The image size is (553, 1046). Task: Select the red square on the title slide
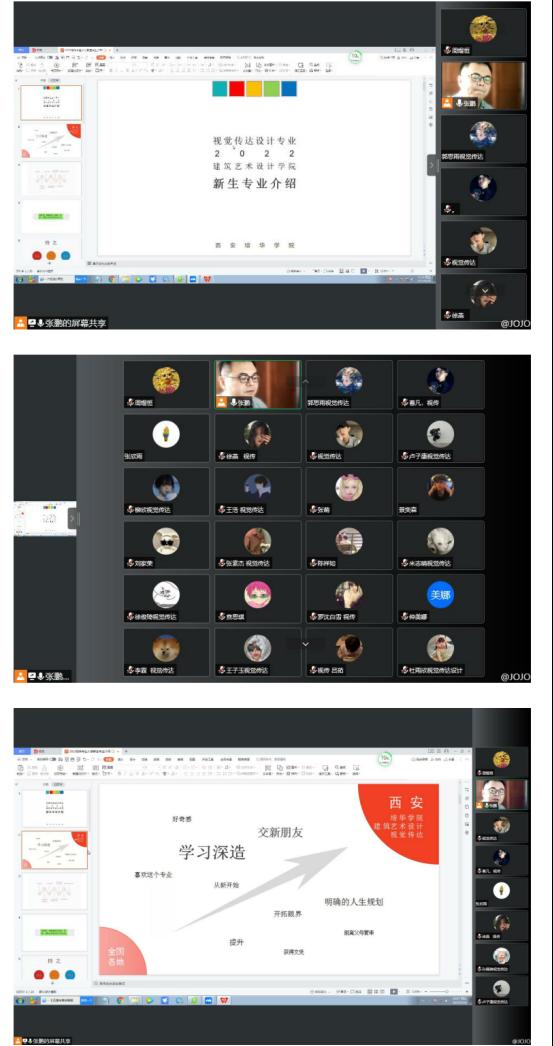tap(237, 89)
